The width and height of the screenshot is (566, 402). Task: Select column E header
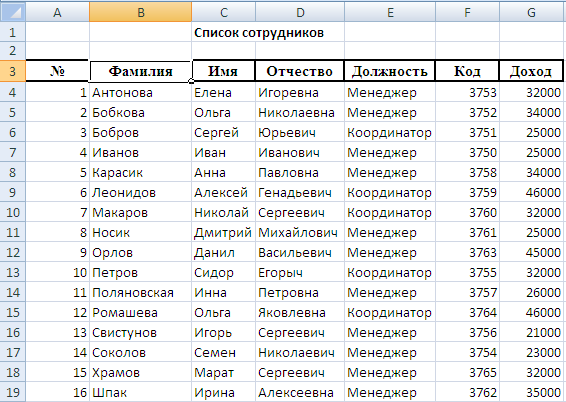tap(390, 12)
